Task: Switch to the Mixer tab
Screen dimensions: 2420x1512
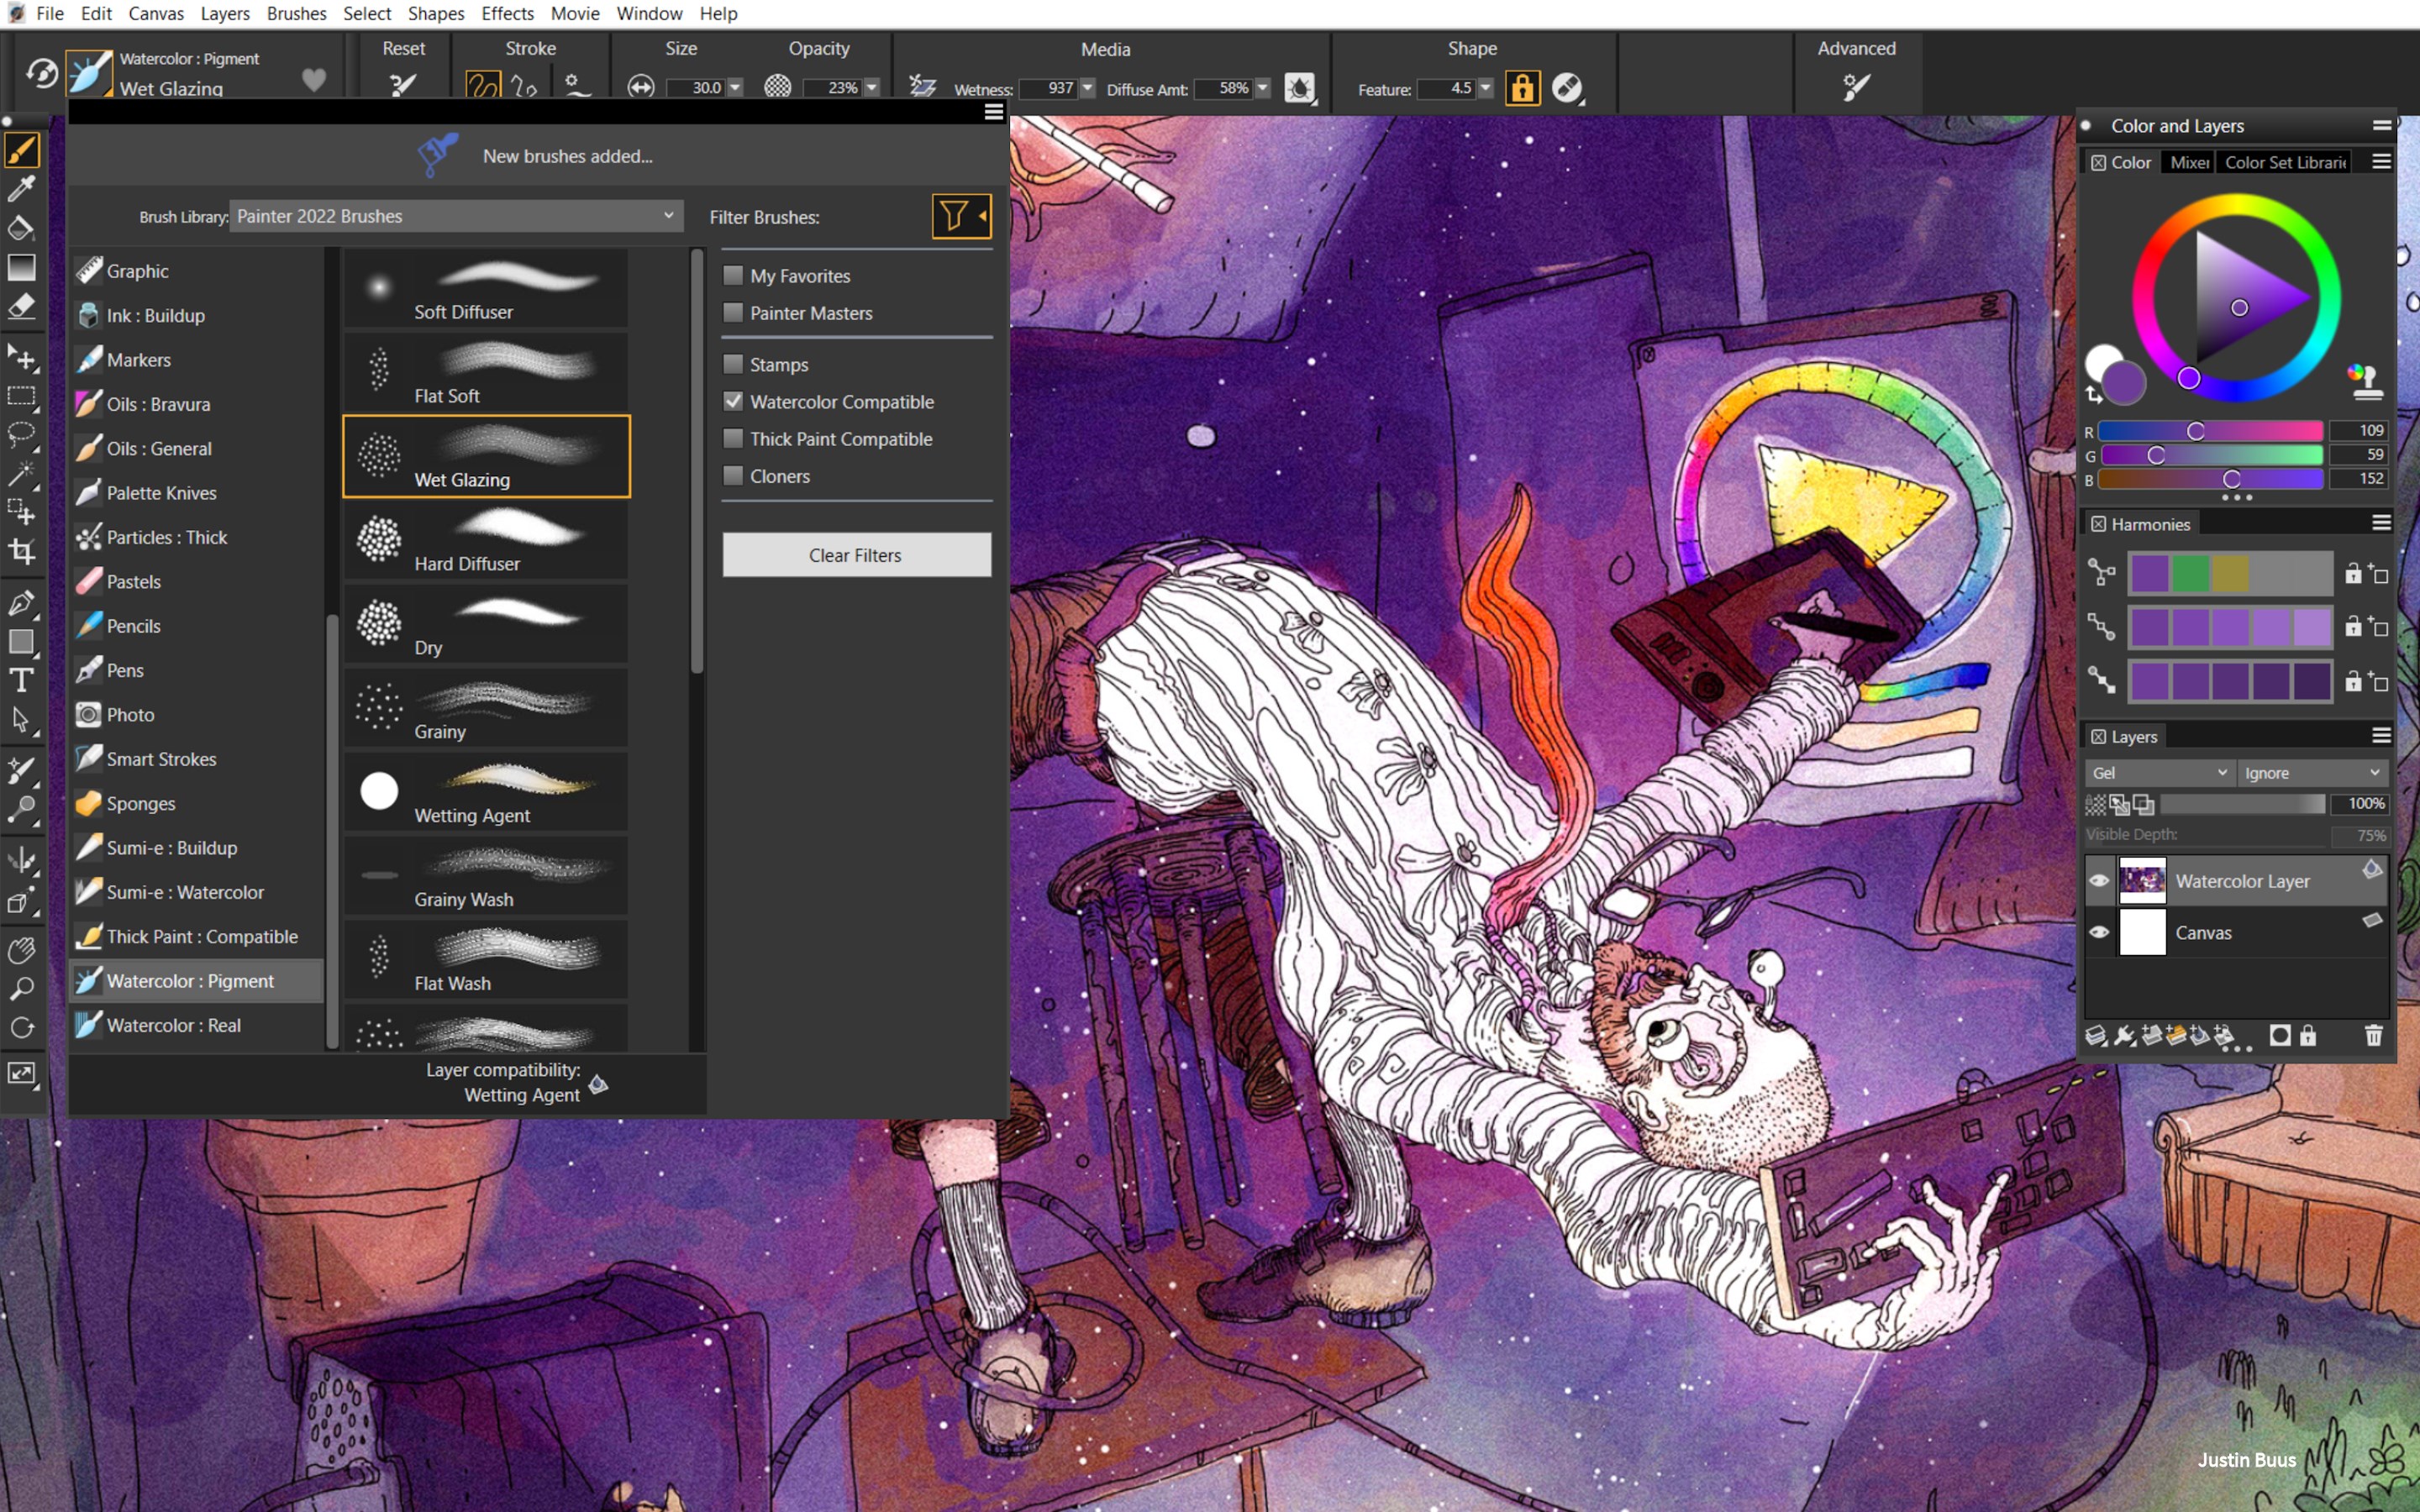Action: pyautogui.click(x=2189, y=162)
